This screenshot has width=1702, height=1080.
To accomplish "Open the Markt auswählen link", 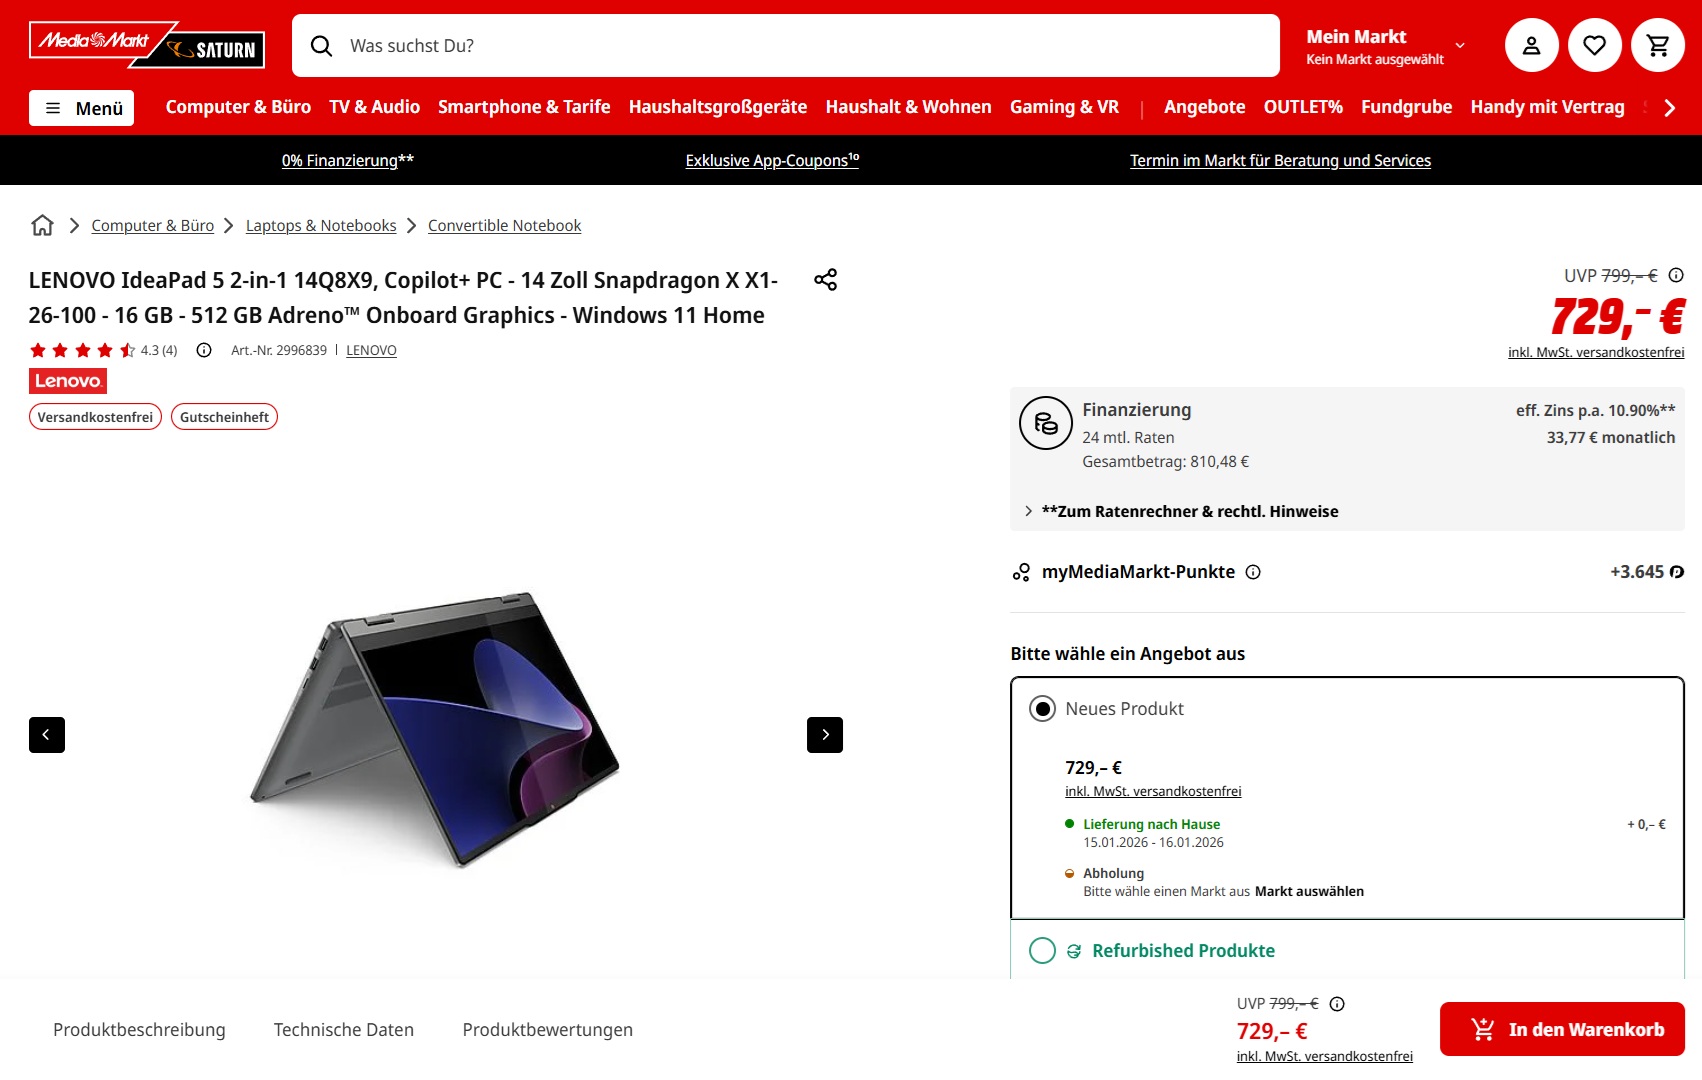I will click(1309, 891).
